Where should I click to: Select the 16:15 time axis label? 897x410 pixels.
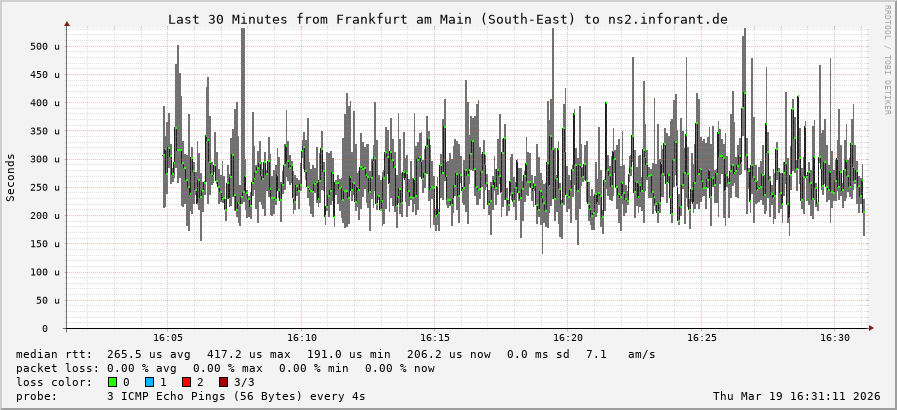point(434,338)
